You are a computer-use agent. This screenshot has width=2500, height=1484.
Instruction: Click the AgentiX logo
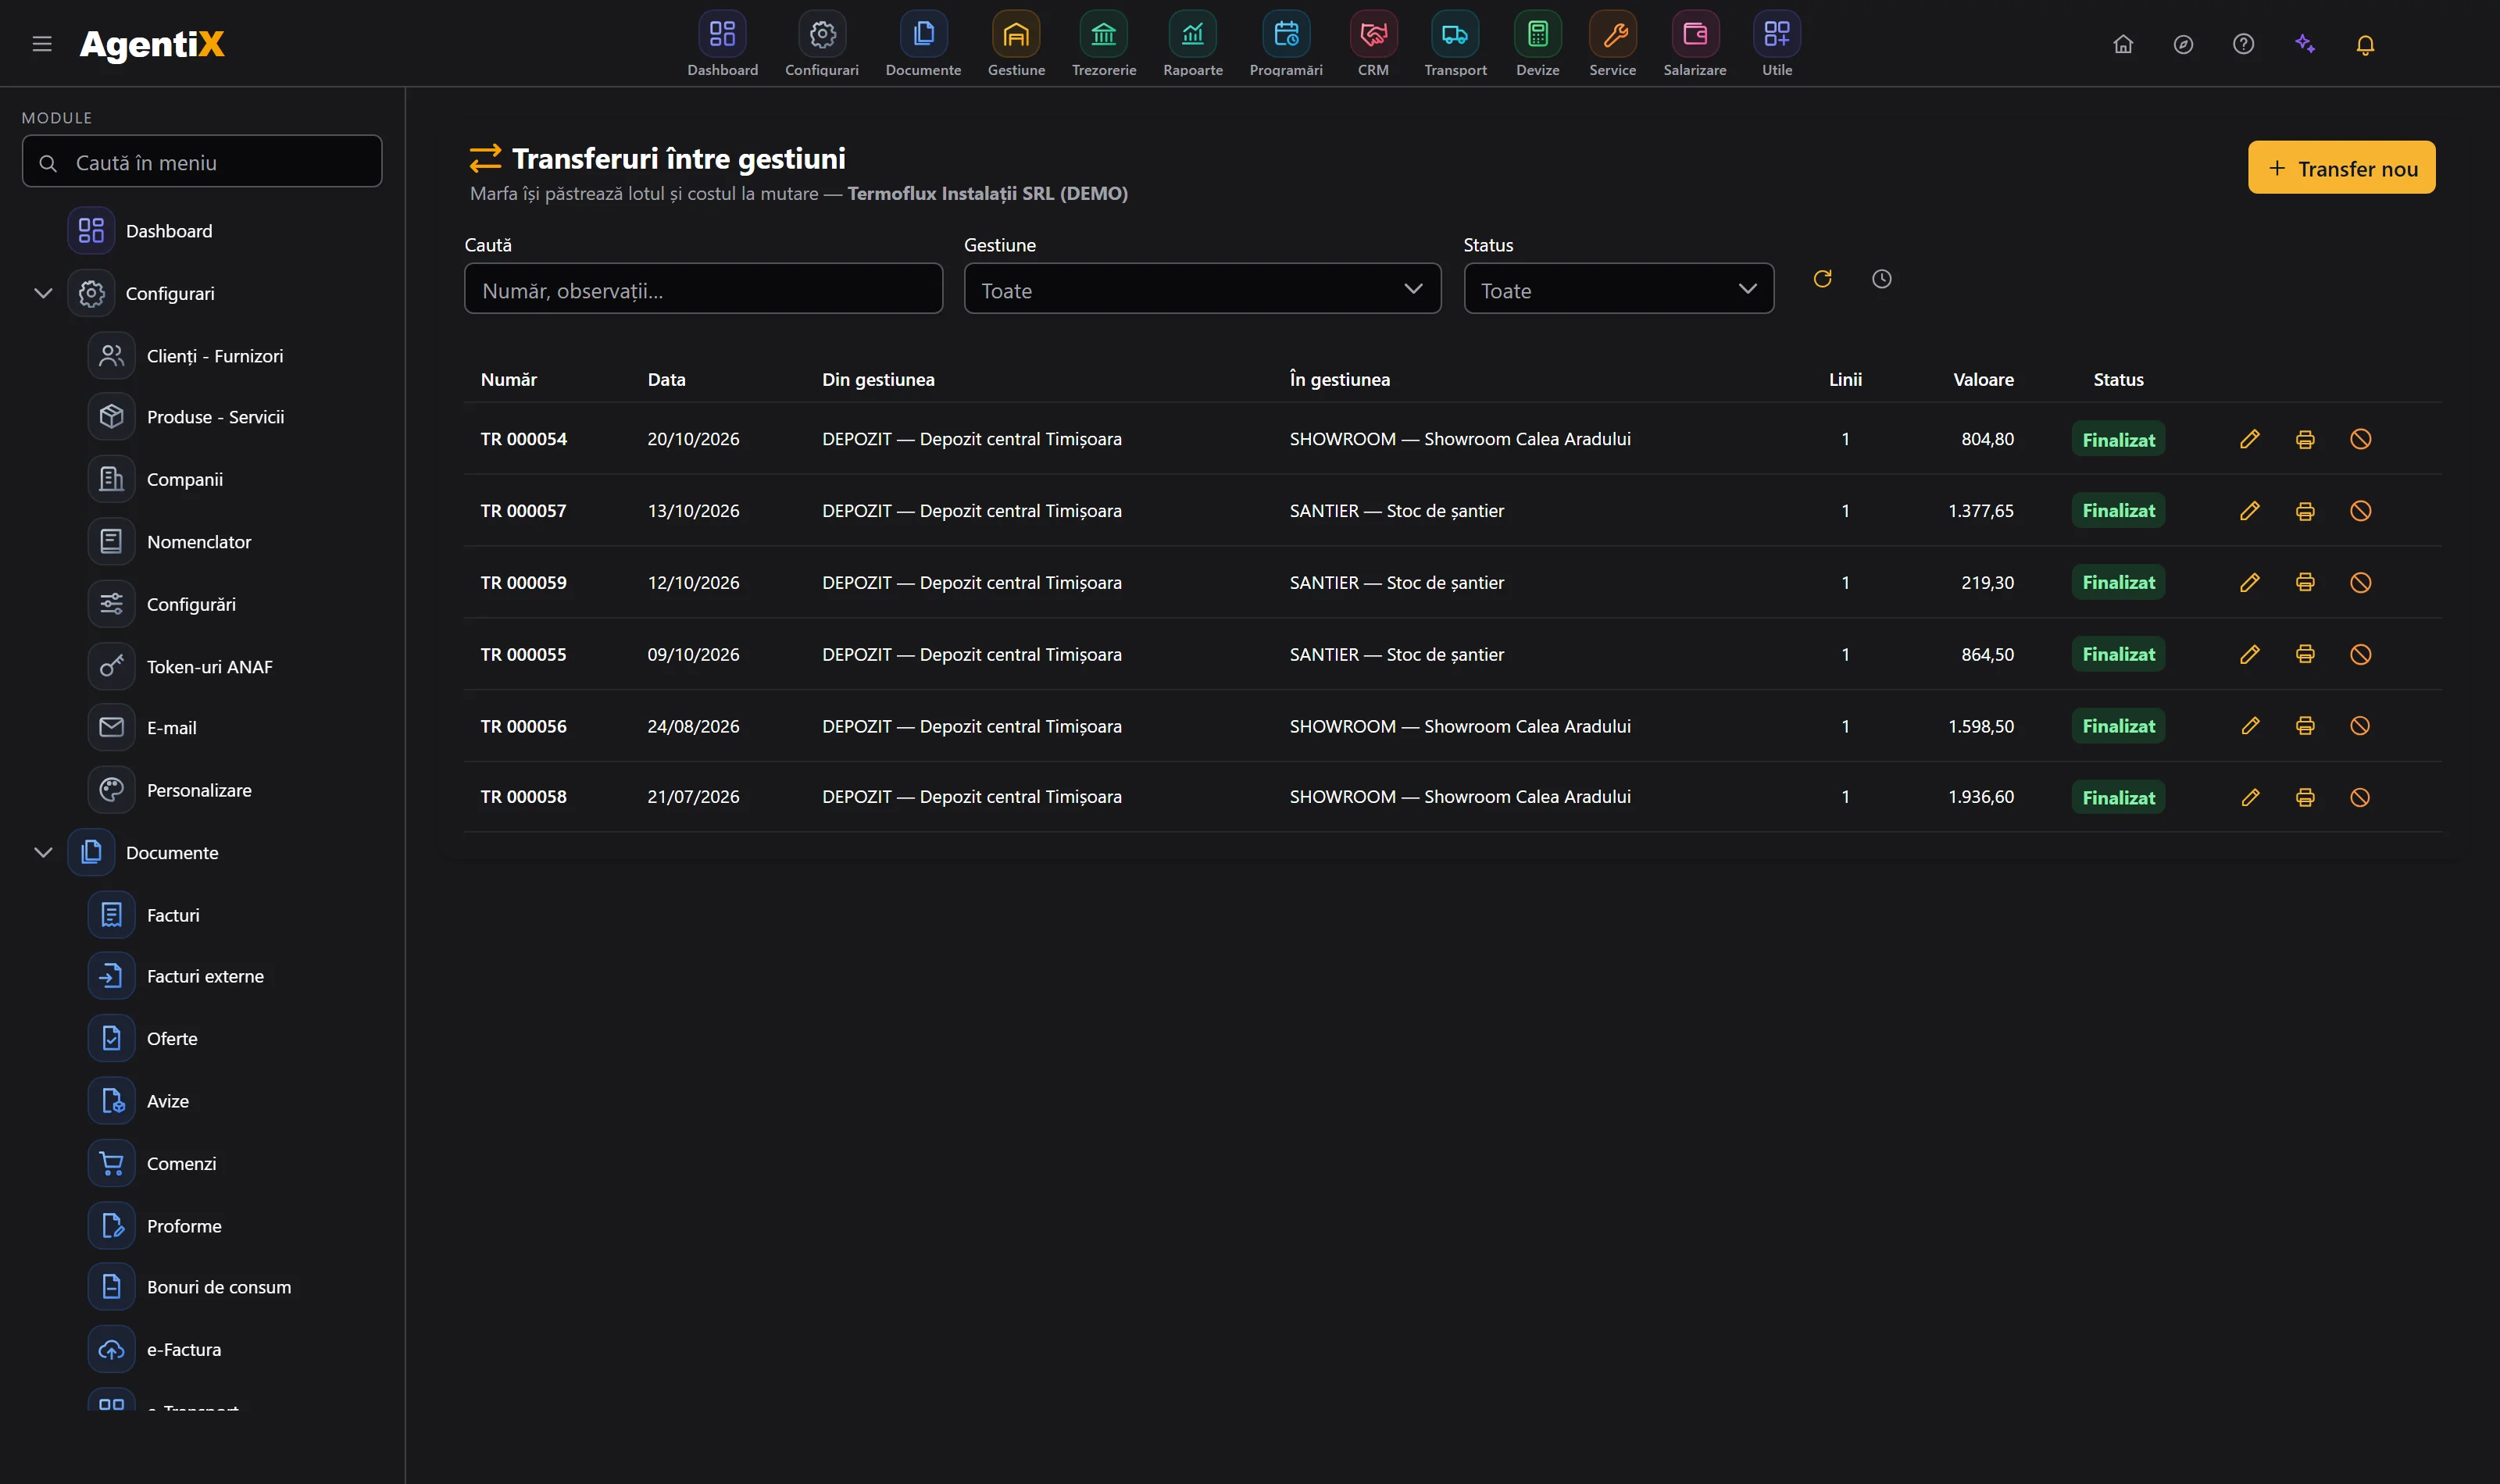coord(152,44)
